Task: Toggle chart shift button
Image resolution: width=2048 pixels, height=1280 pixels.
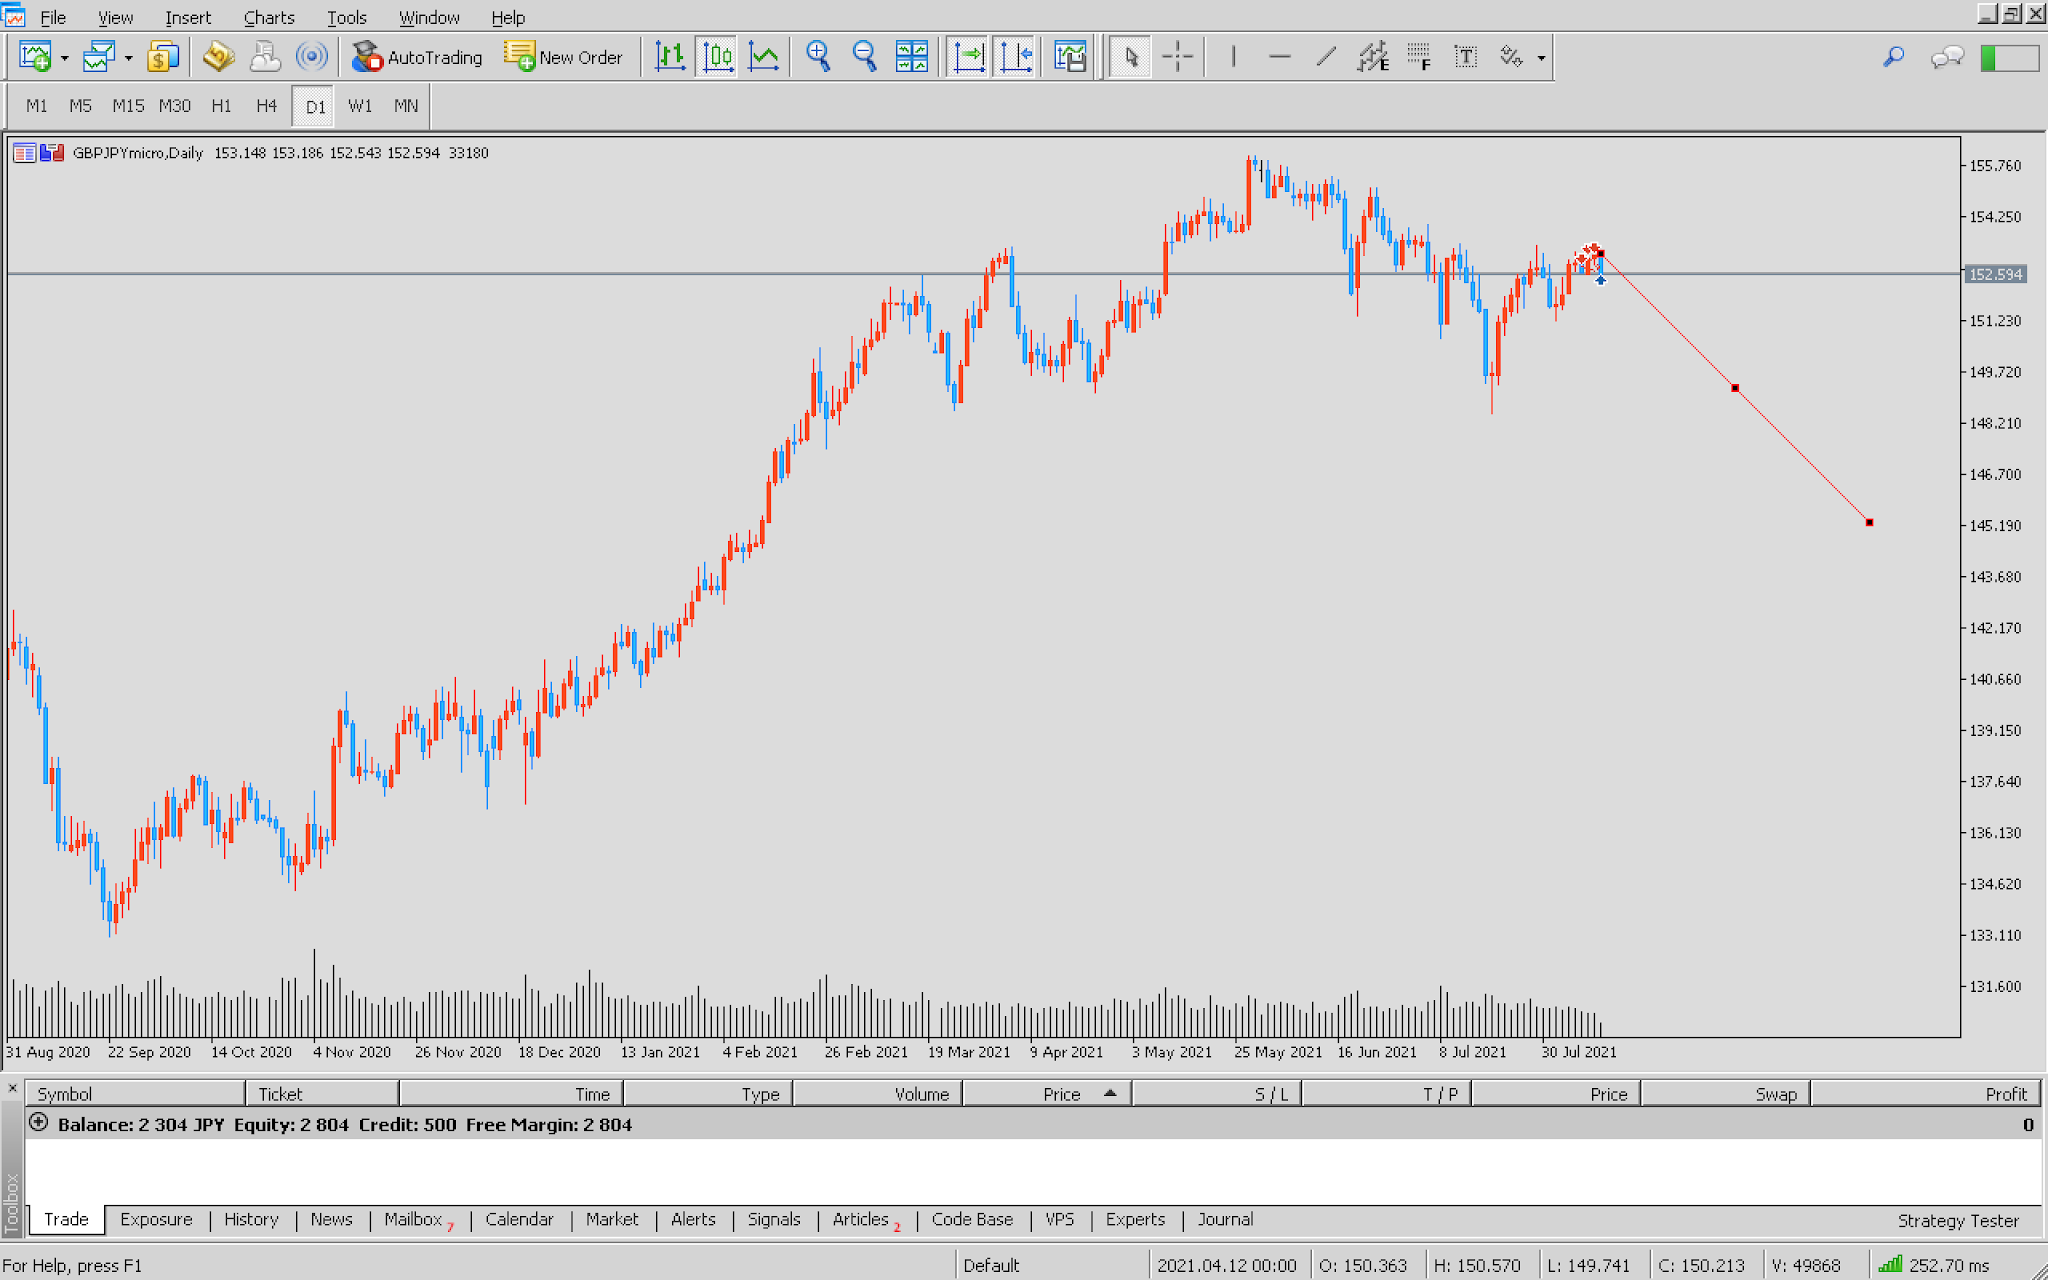Action: 1015,57
